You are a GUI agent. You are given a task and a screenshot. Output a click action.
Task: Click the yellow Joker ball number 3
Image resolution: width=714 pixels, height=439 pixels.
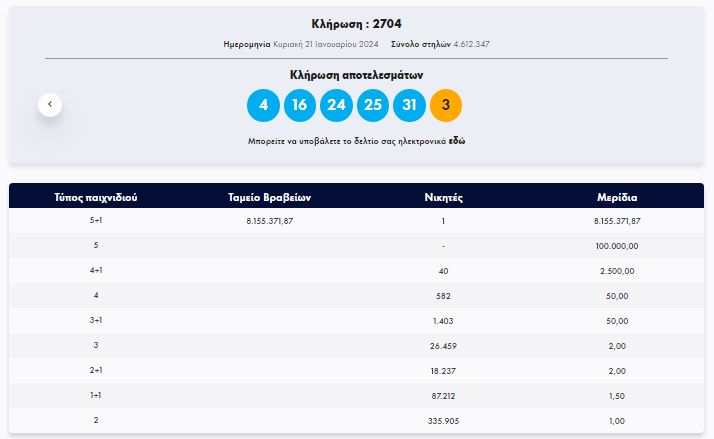[445, 105]
